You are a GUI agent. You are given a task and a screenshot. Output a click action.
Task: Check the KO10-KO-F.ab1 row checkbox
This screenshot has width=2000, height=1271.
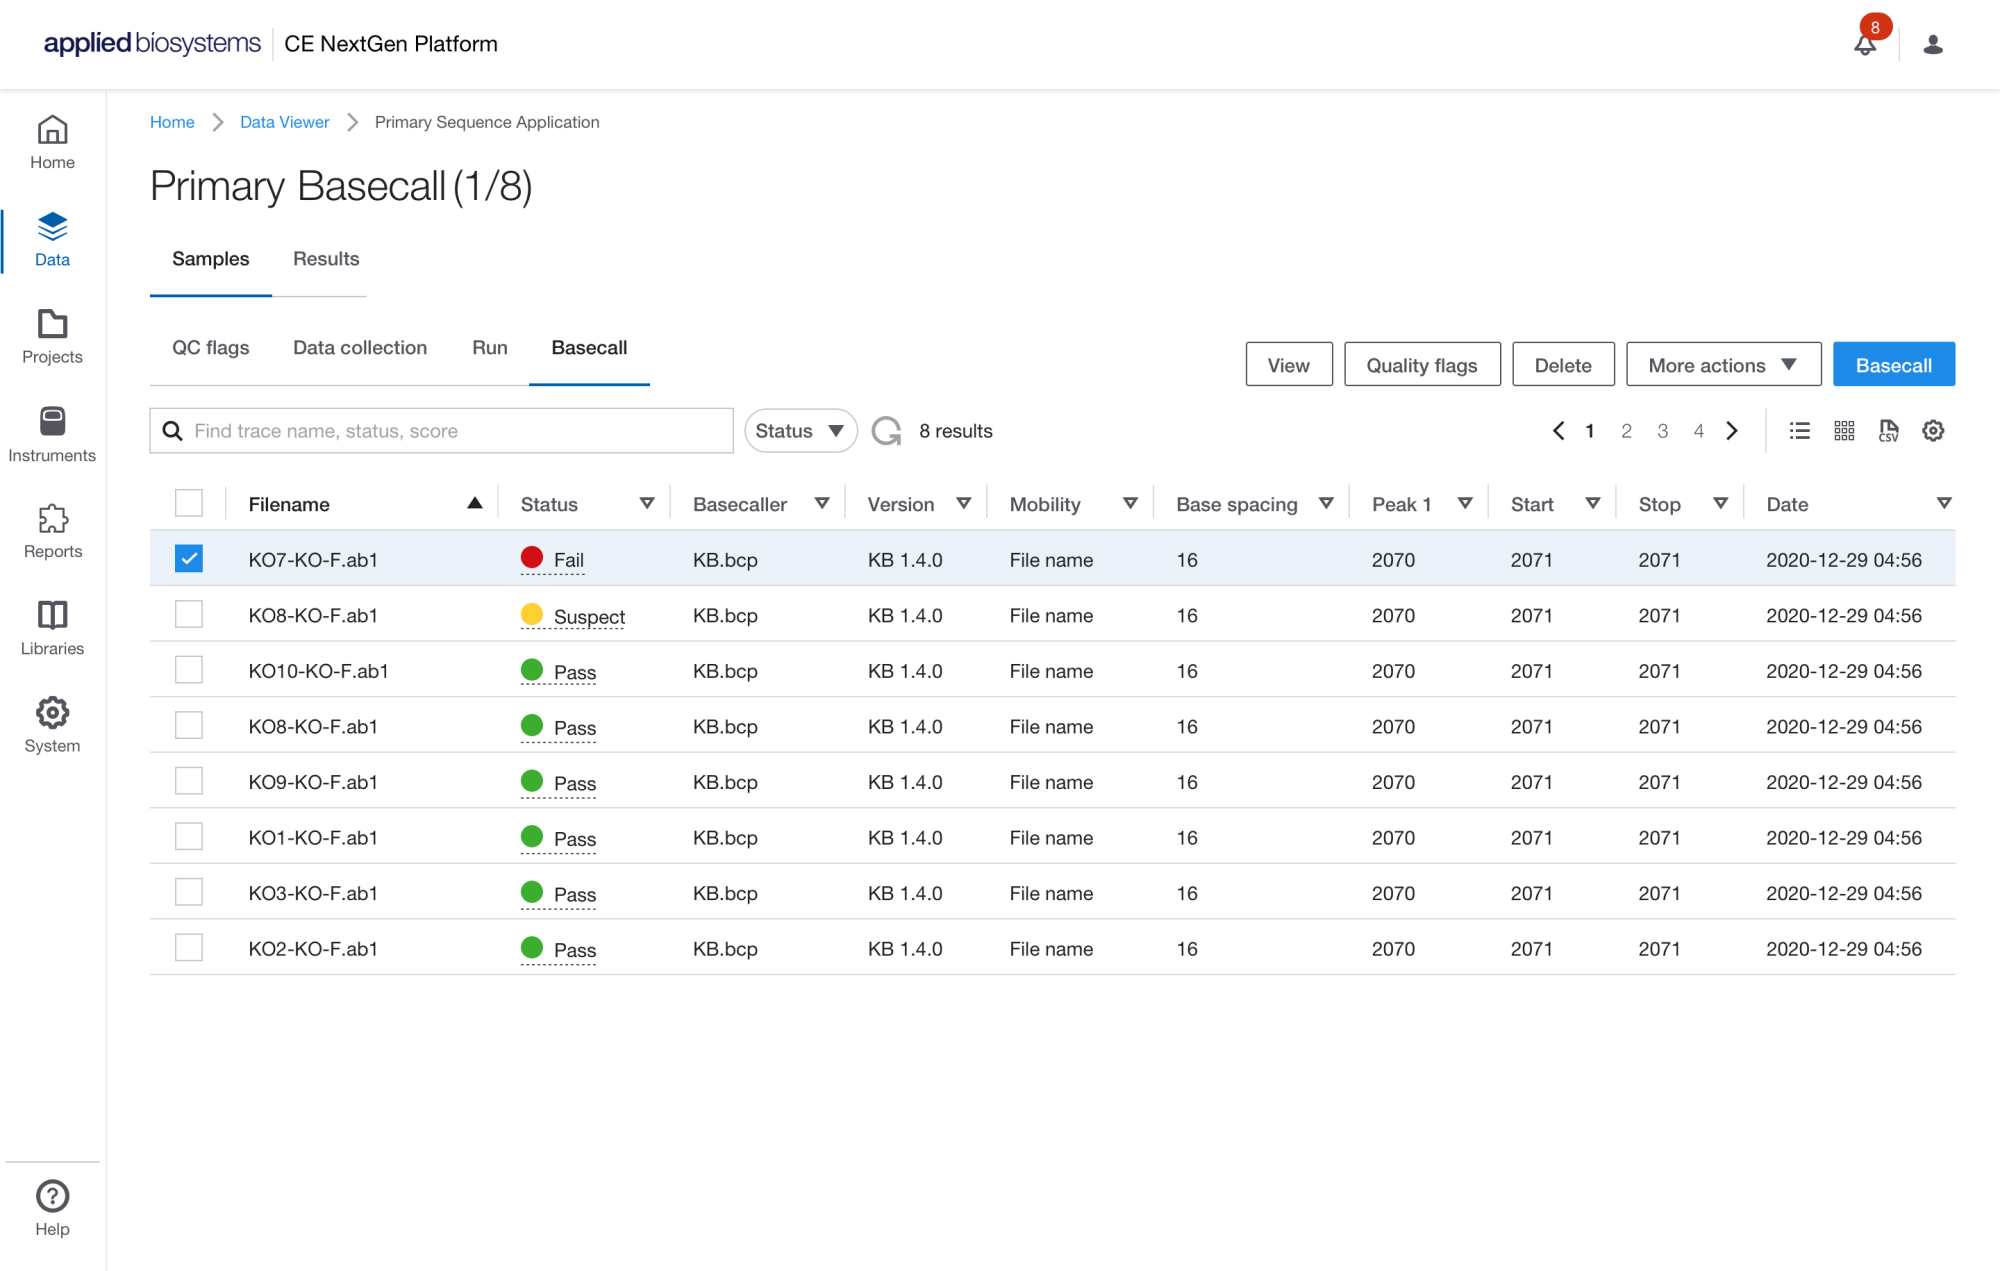click(188, 670)
